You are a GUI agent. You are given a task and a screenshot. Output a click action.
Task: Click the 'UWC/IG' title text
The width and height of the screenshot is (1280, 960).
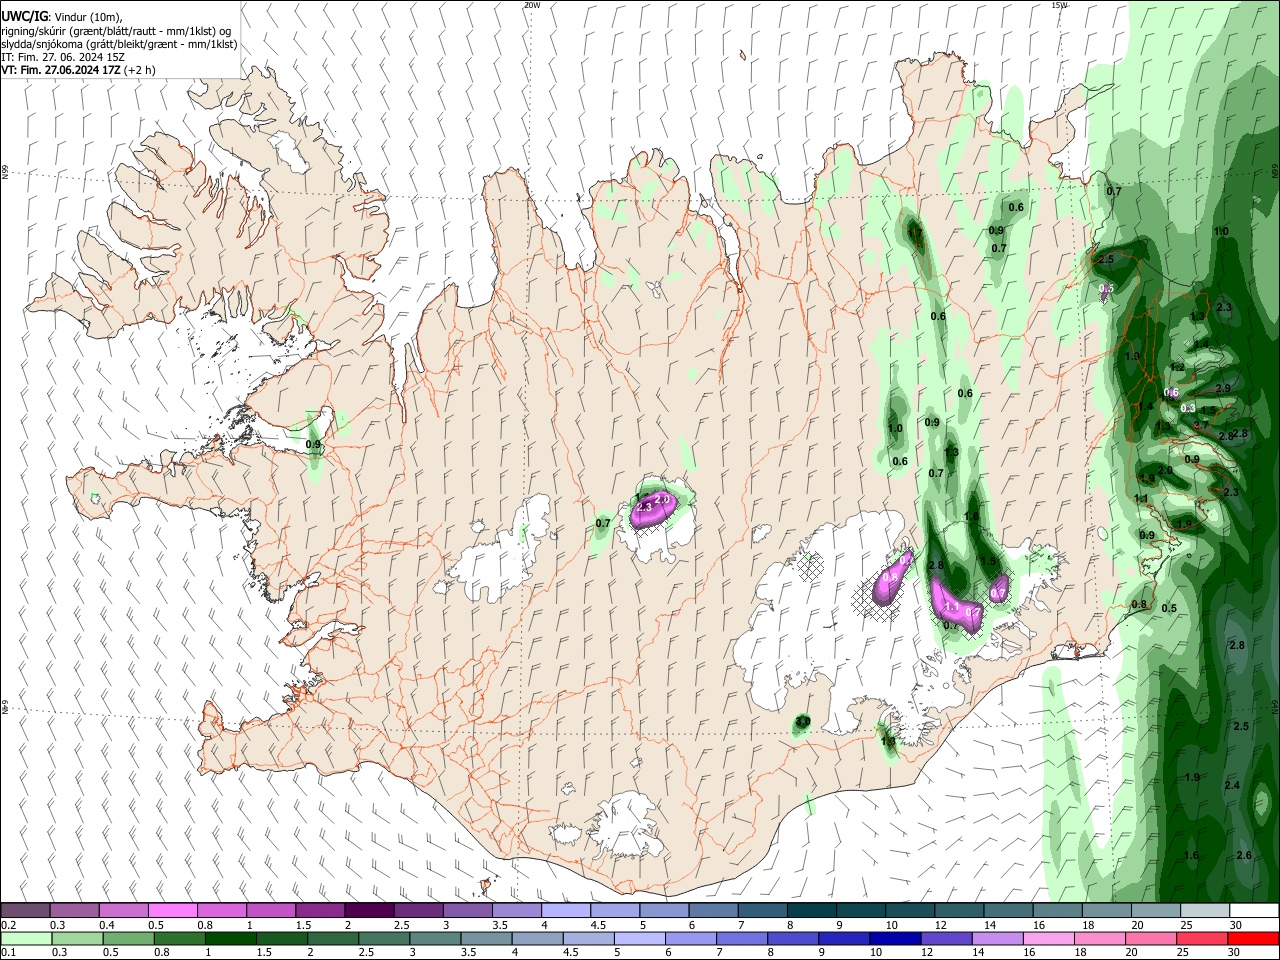point(24,17)
